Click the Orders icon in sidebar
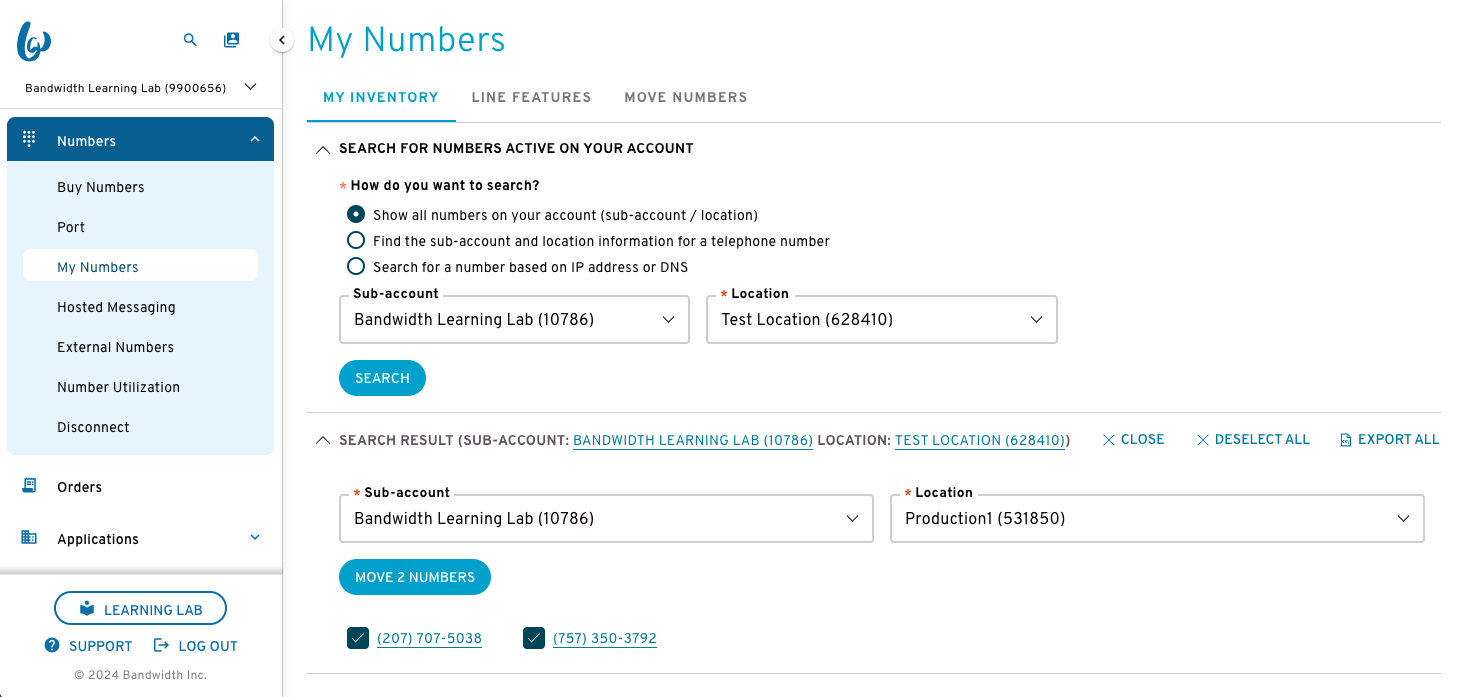Screen dimensions: 1462x697 point(29,486)
